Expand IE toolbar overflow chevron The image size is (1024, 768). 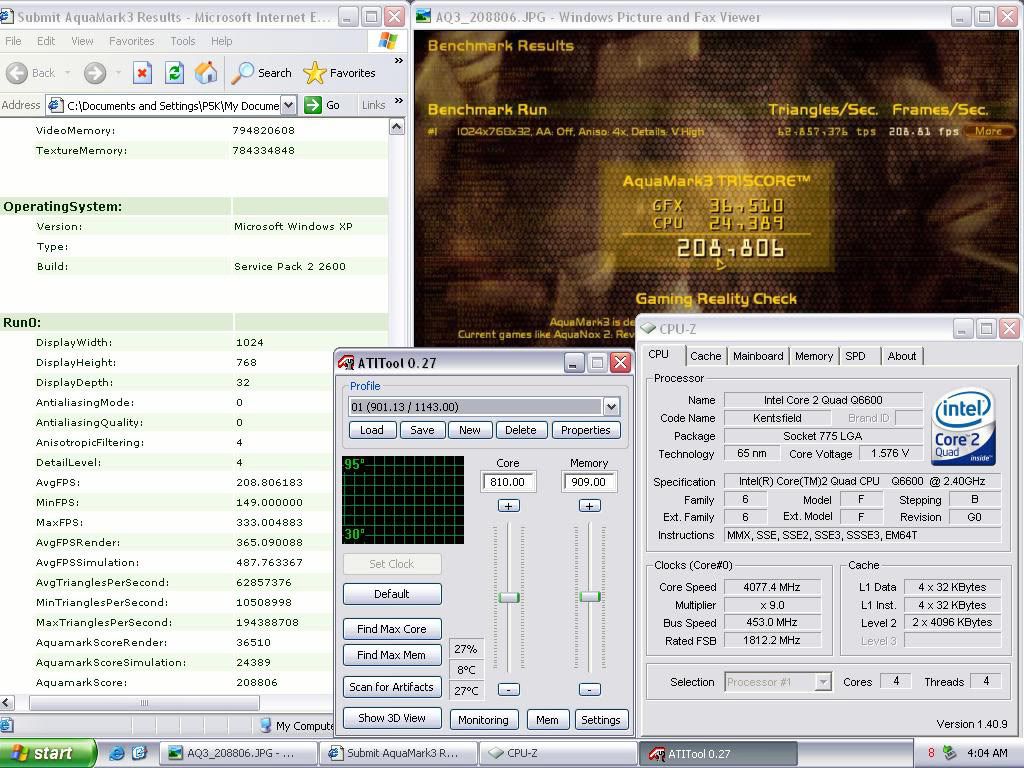coord(398,61)
